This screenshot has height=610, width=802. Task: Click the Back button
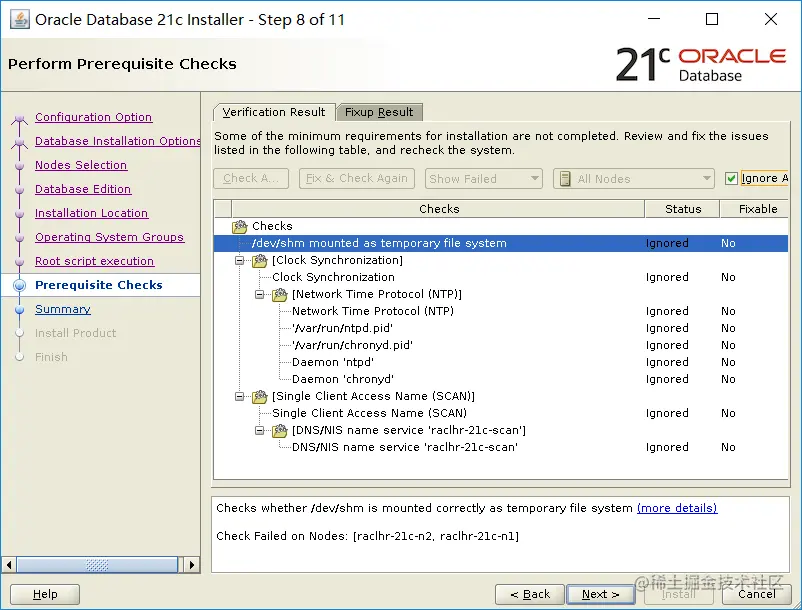(x=530, y=594)
